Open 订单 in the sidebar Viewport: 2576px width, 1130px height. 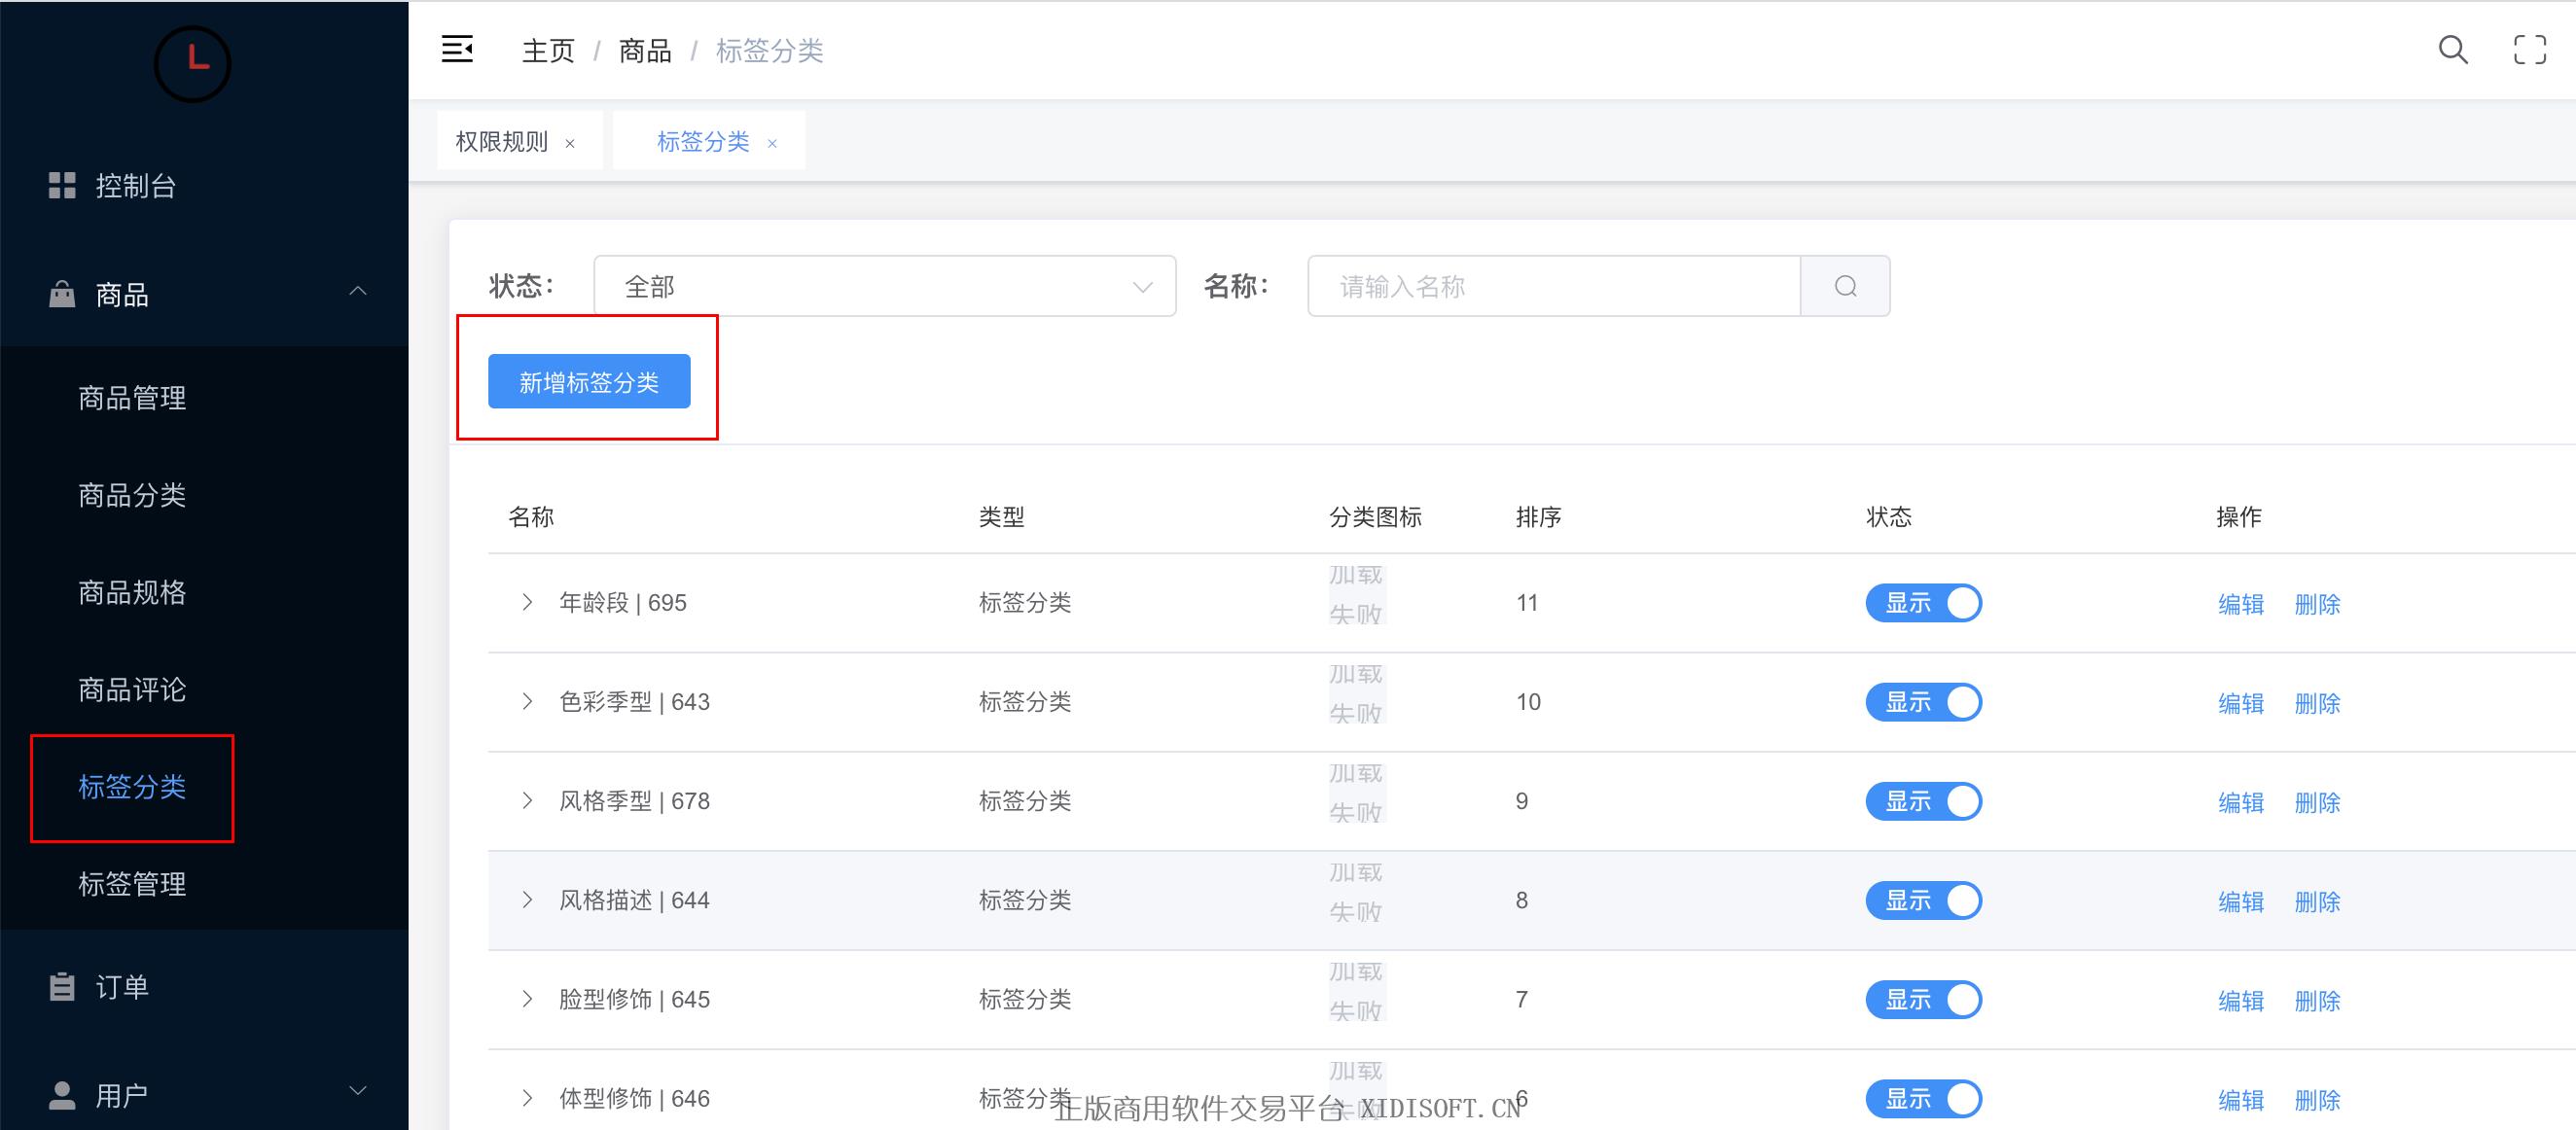click(x=204, y=987)
